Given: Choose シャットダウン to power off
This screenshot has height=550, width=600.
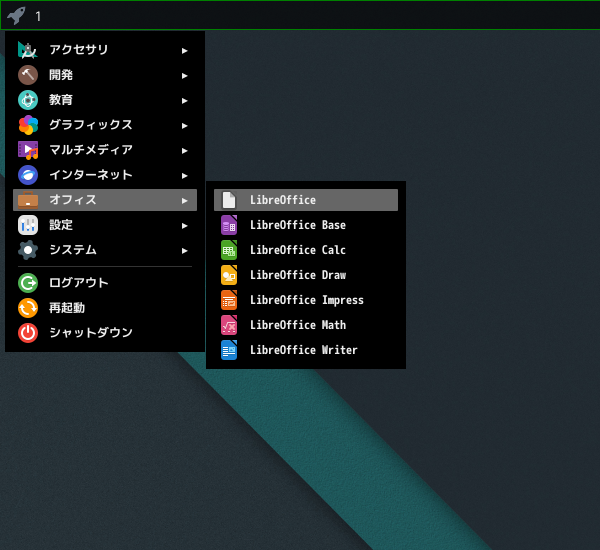Looking at the screenshot, I should (105, 333).
